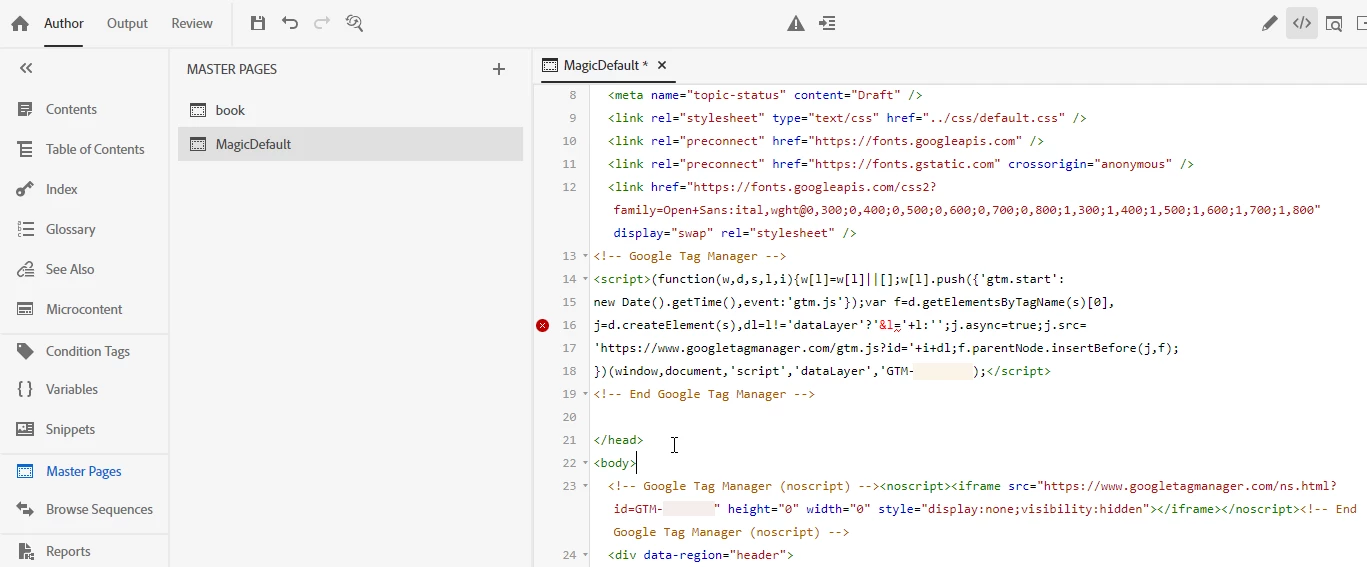Select the MagicDefault master page
The image size is (1367, 567).
click(350, 144)
